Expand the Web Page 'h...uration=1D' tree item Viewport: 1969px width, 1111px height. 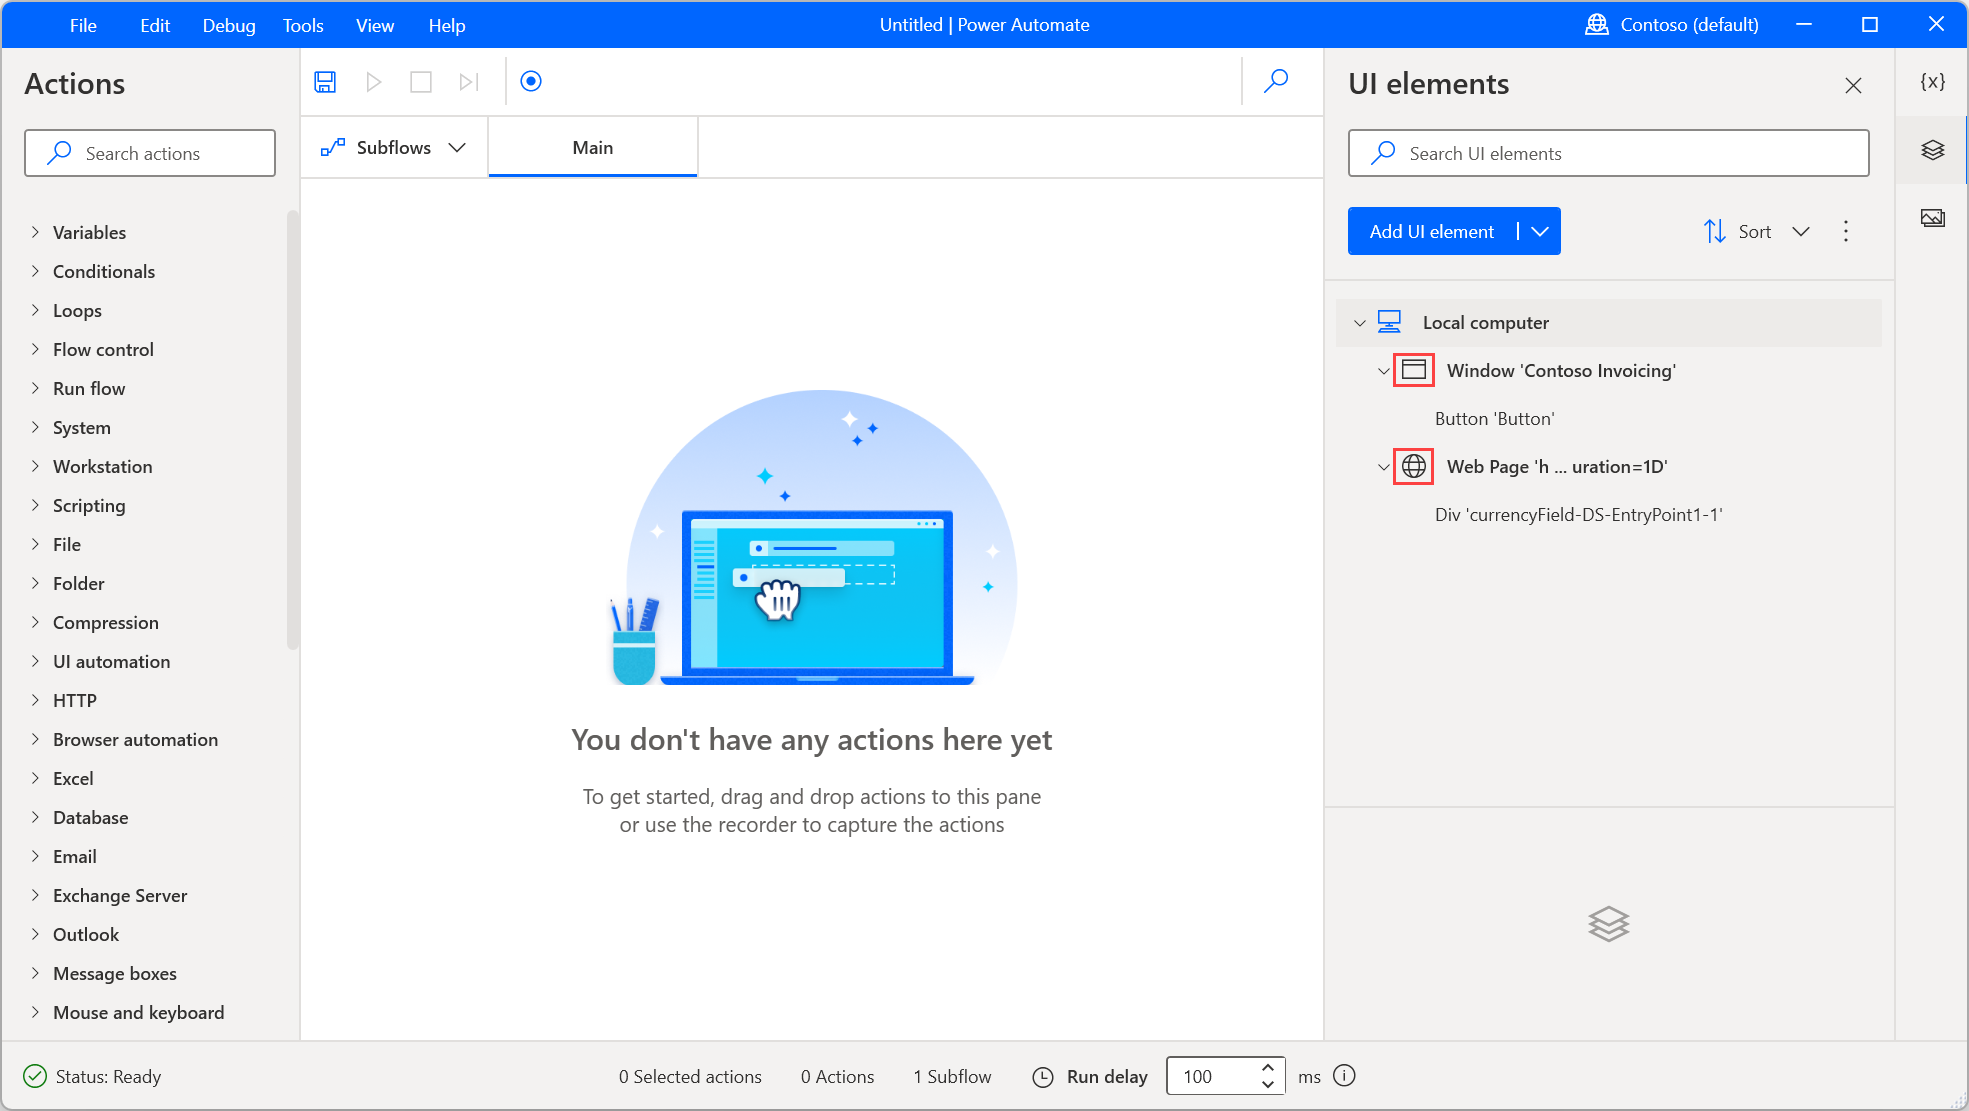(1381, 466)
